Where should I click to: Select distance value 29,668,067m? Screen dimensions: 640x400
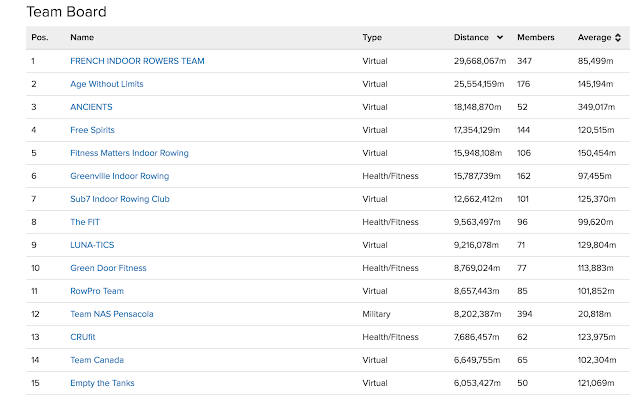point(480,61)
